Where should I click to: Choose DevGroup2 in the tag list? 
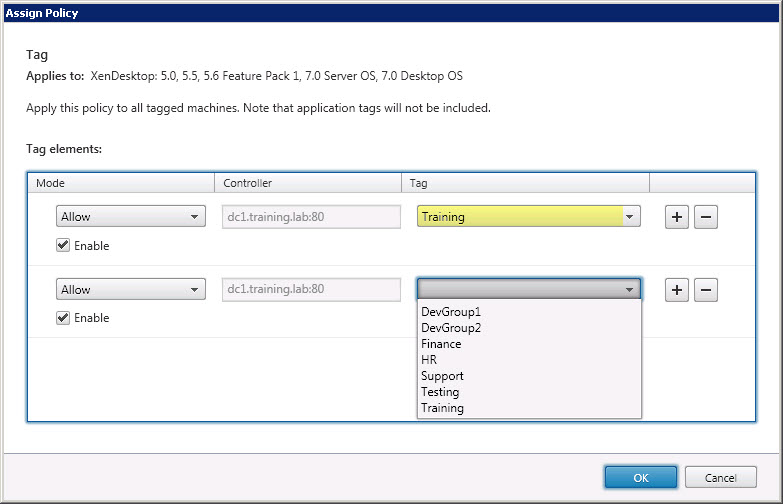pos(451,328)
